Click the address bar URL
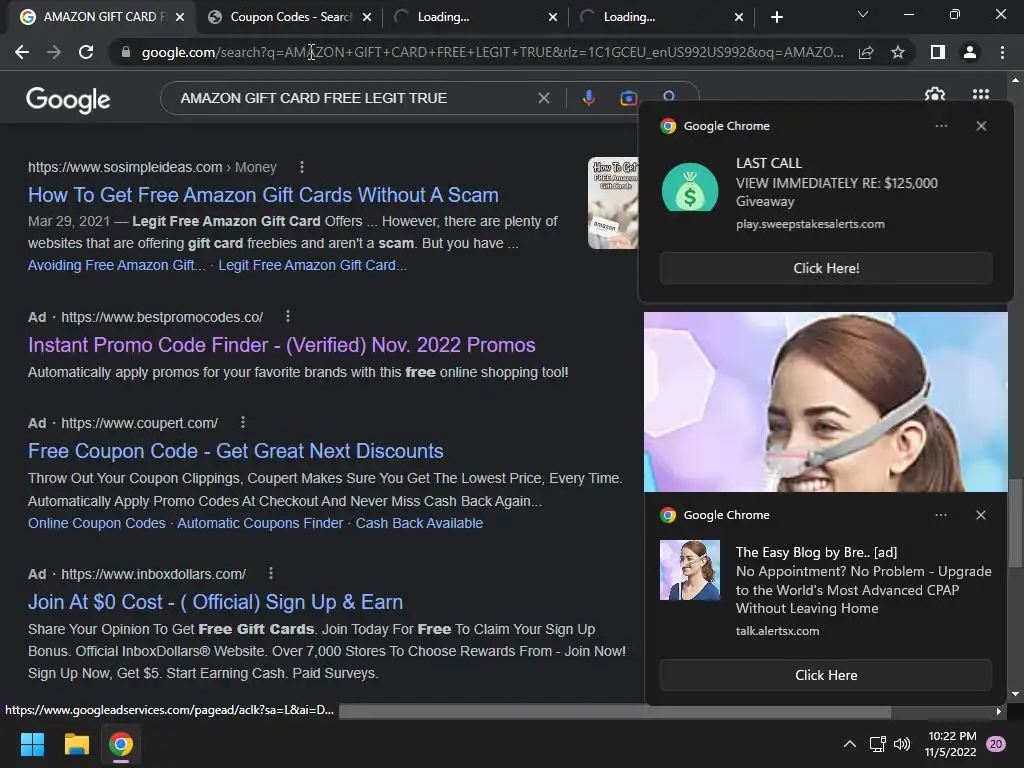Screen dimensions: 1024x768 (x=491, y=52)
